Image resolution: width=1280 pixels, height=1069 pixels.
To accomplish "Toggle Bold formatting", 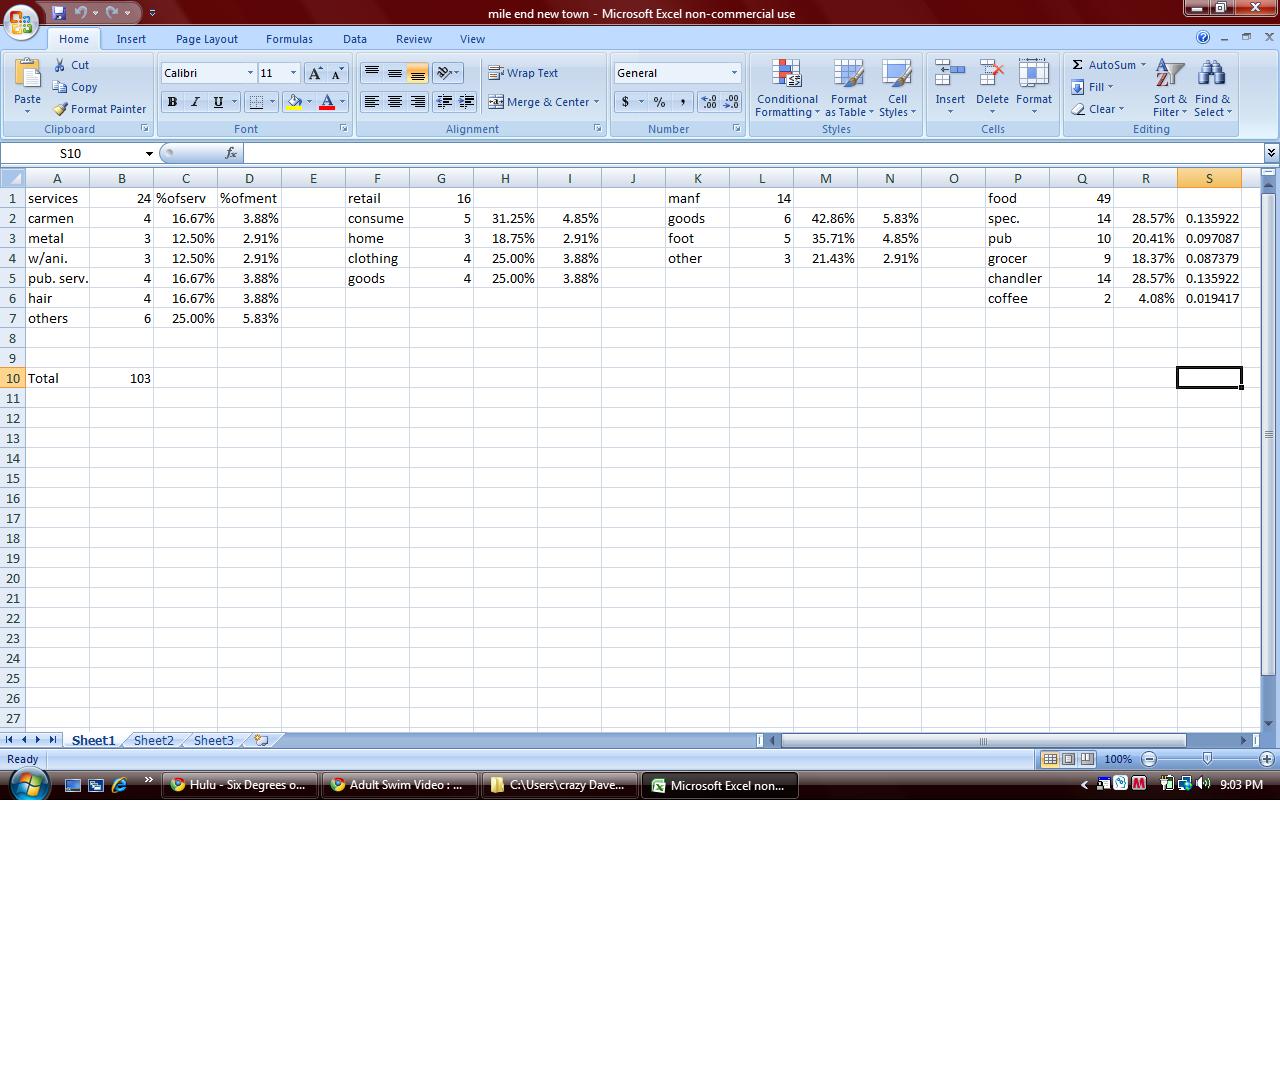I will [x=172, y=102].
